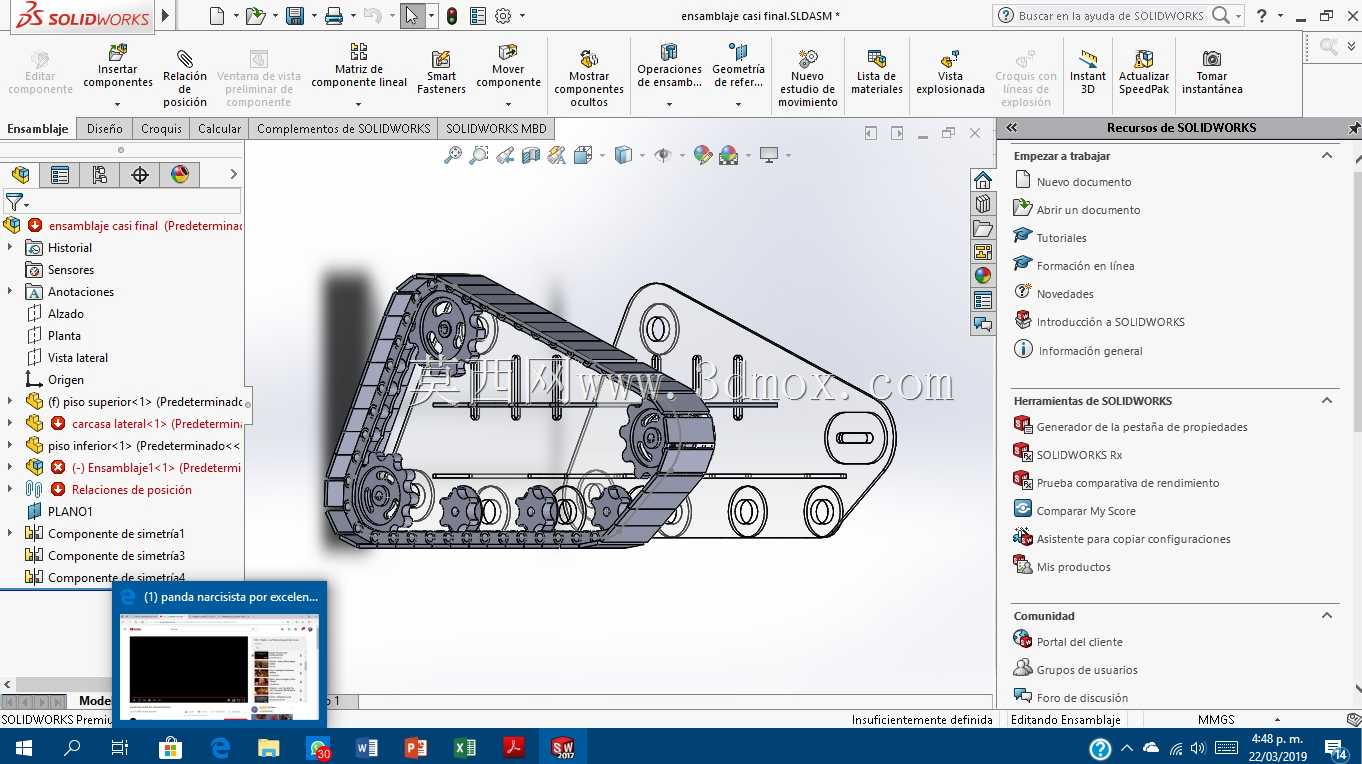1362x764 pixels.
Task: Click Actualizar SpeedPak
Action: [1144, 72]
